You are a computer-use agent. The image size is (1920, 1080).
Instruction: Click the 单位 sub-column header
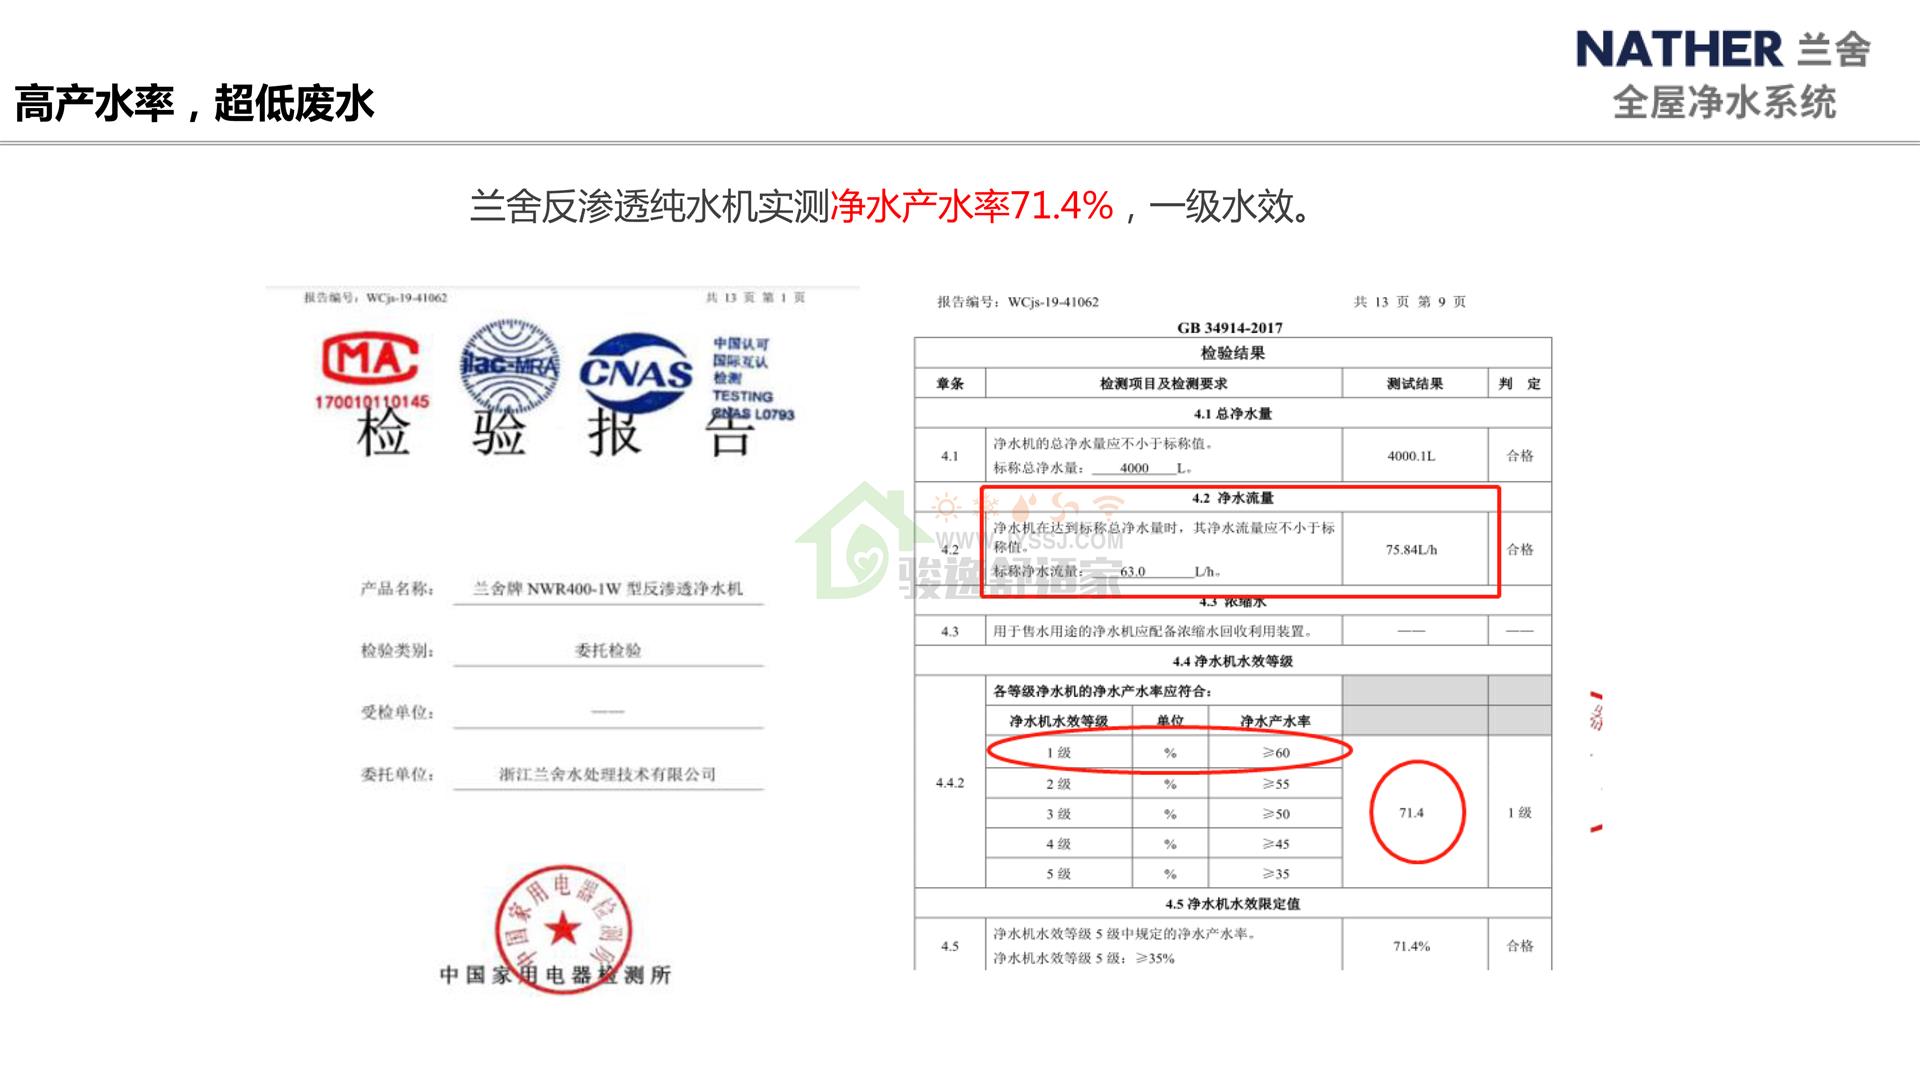[1170, 721]
